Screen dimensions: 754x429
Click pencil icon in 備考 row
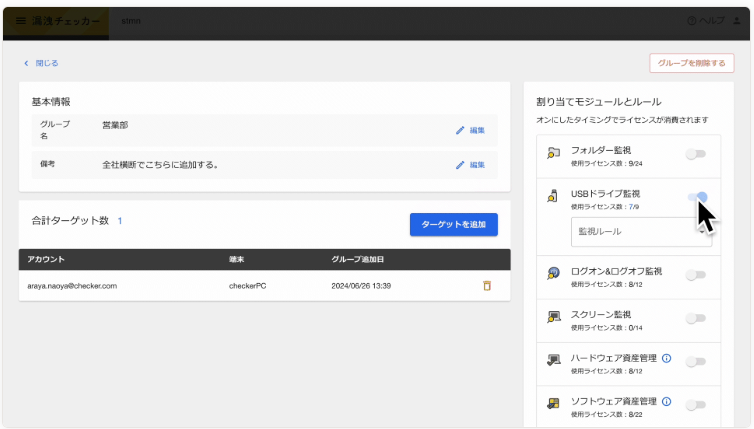[x=460, y=165]
